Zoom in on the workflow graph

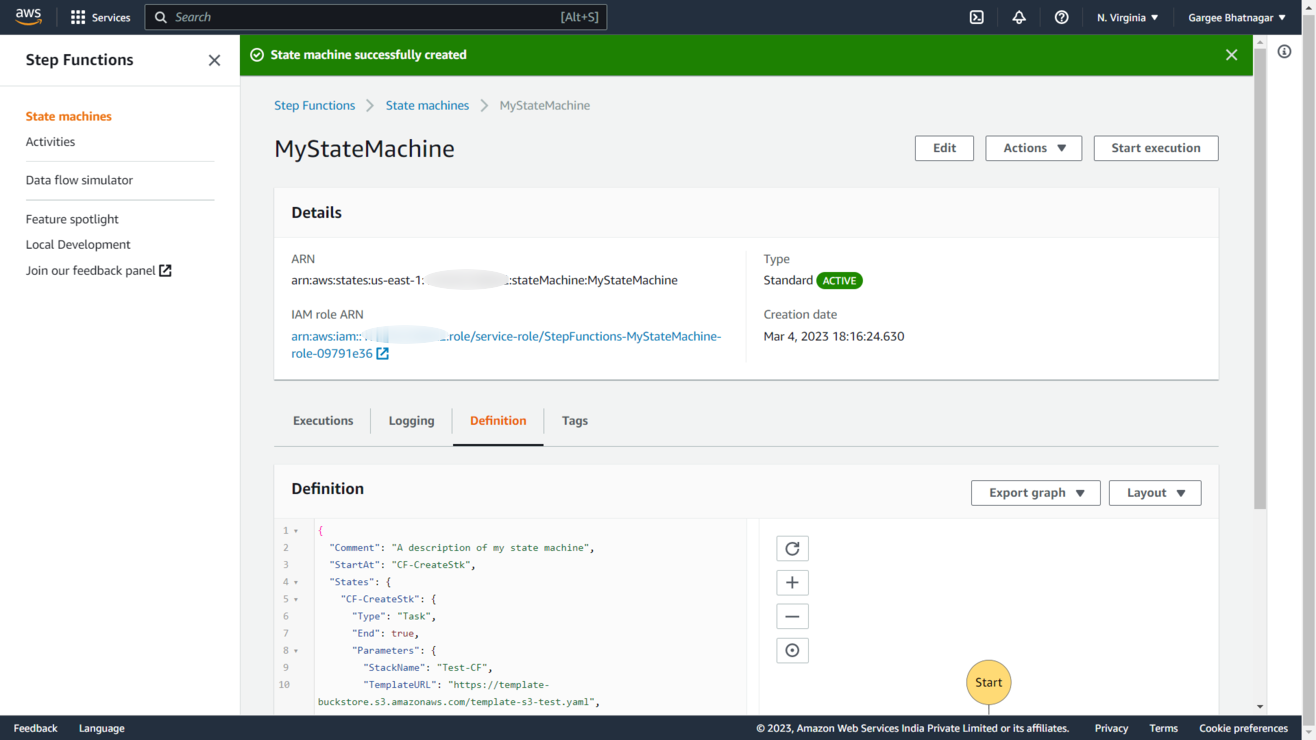click(x=792, y=583)
